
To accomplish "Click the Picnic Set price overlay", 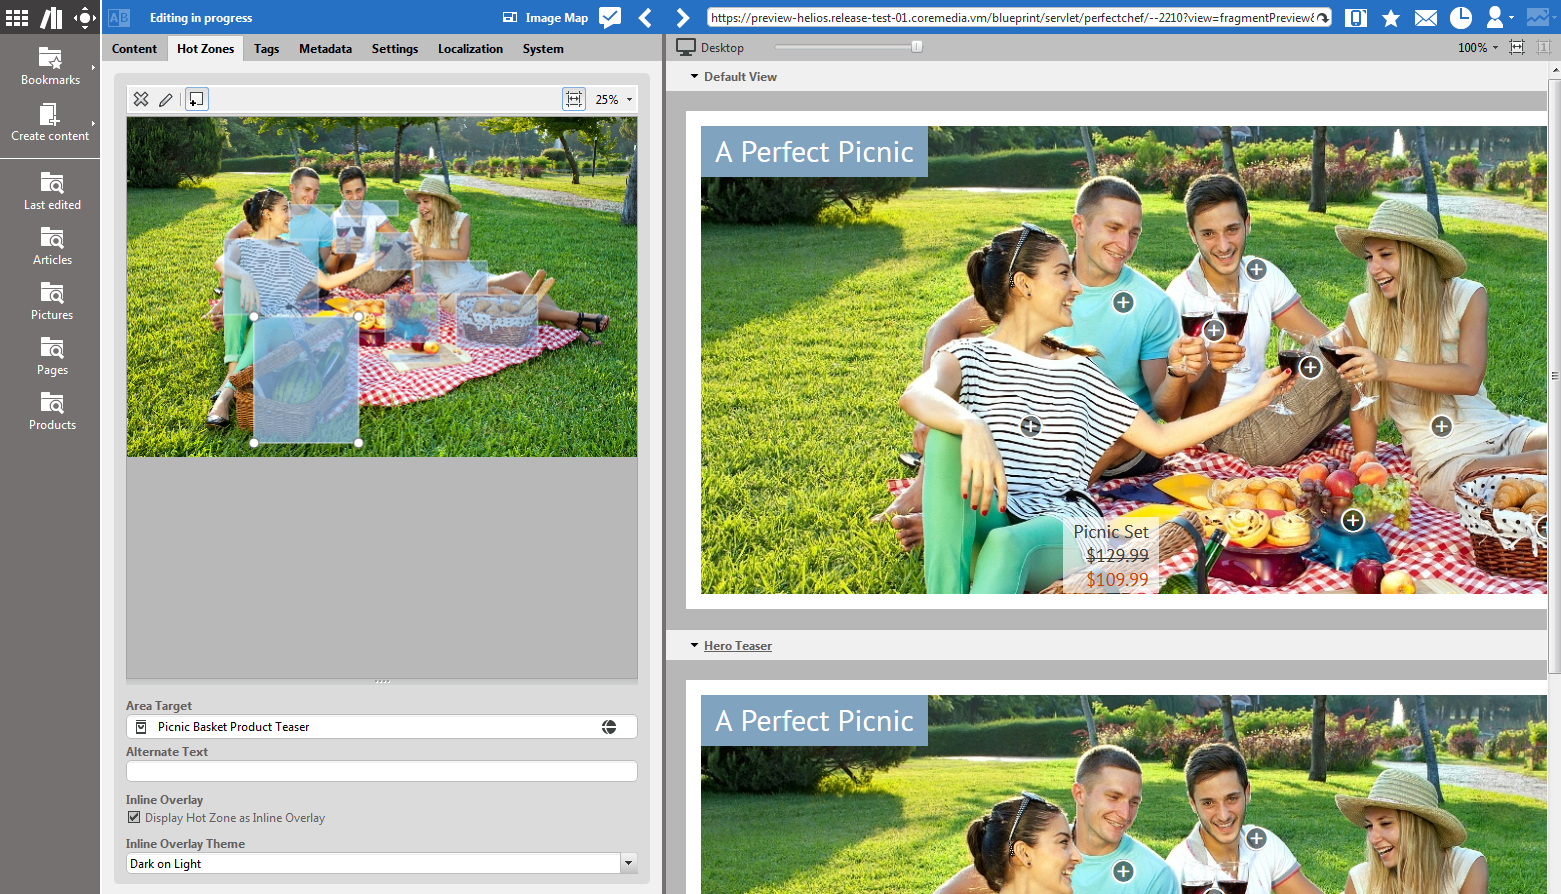I will 1111,556.
